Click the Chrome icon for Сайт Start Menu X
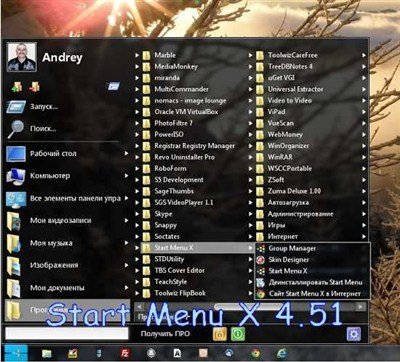This screenshot has width=400, height=362. tap(261, 294)
